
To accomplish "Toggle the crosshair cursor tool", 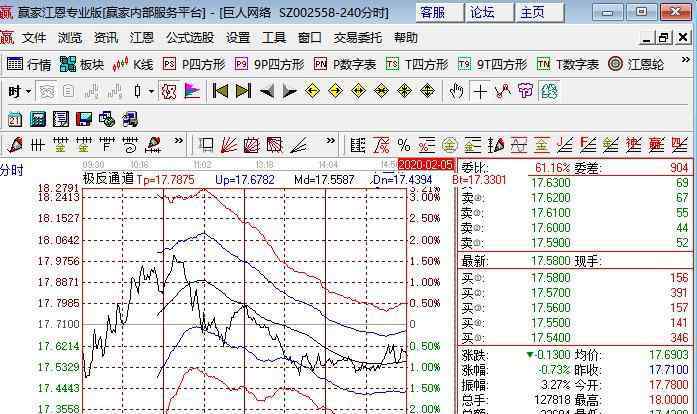I will tap(480, 92).
